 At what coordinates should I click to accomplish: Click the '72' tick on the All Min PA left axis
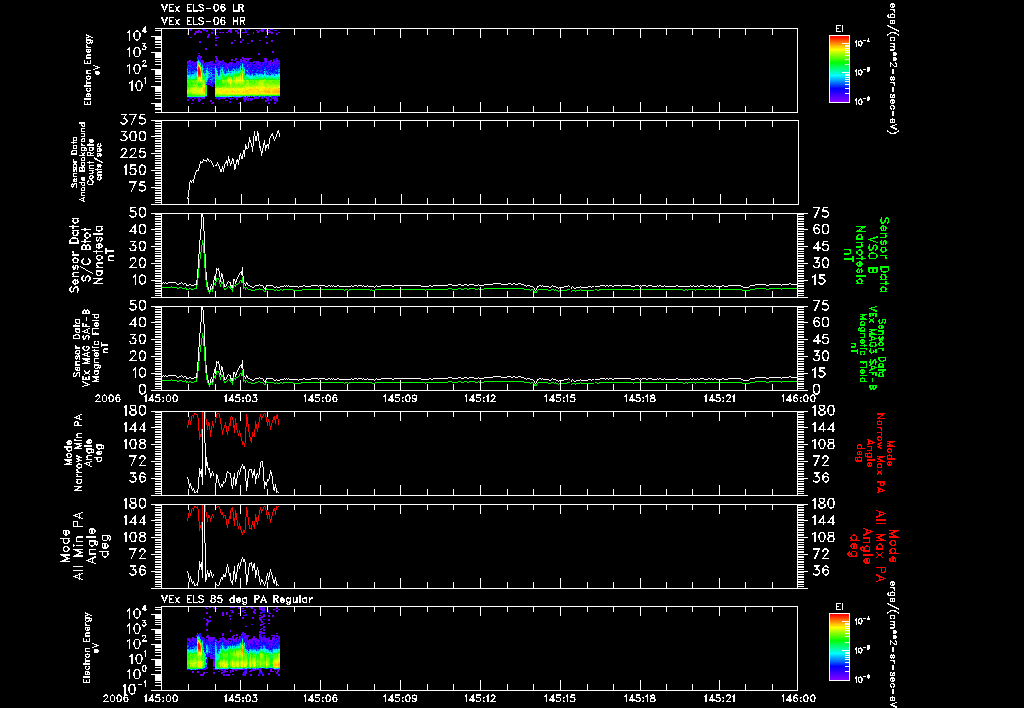[138, 554]
